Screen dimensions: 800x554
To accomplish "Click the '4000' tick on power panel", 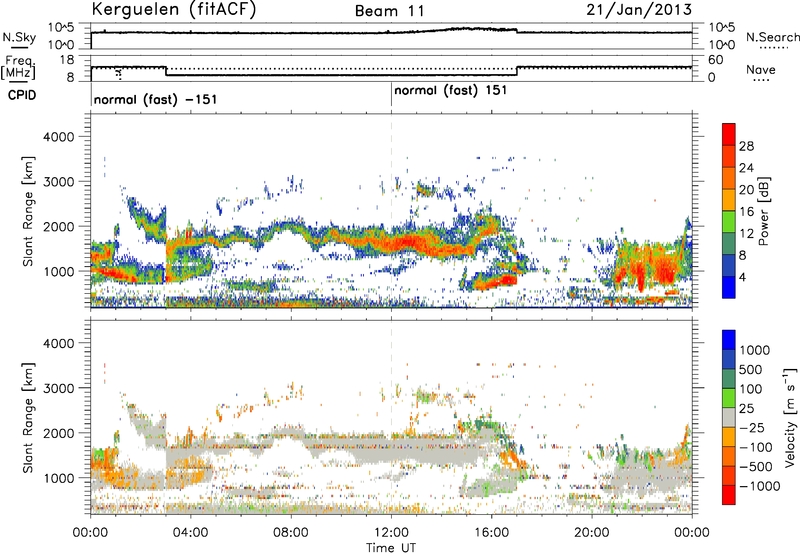I will pos(58,137).
